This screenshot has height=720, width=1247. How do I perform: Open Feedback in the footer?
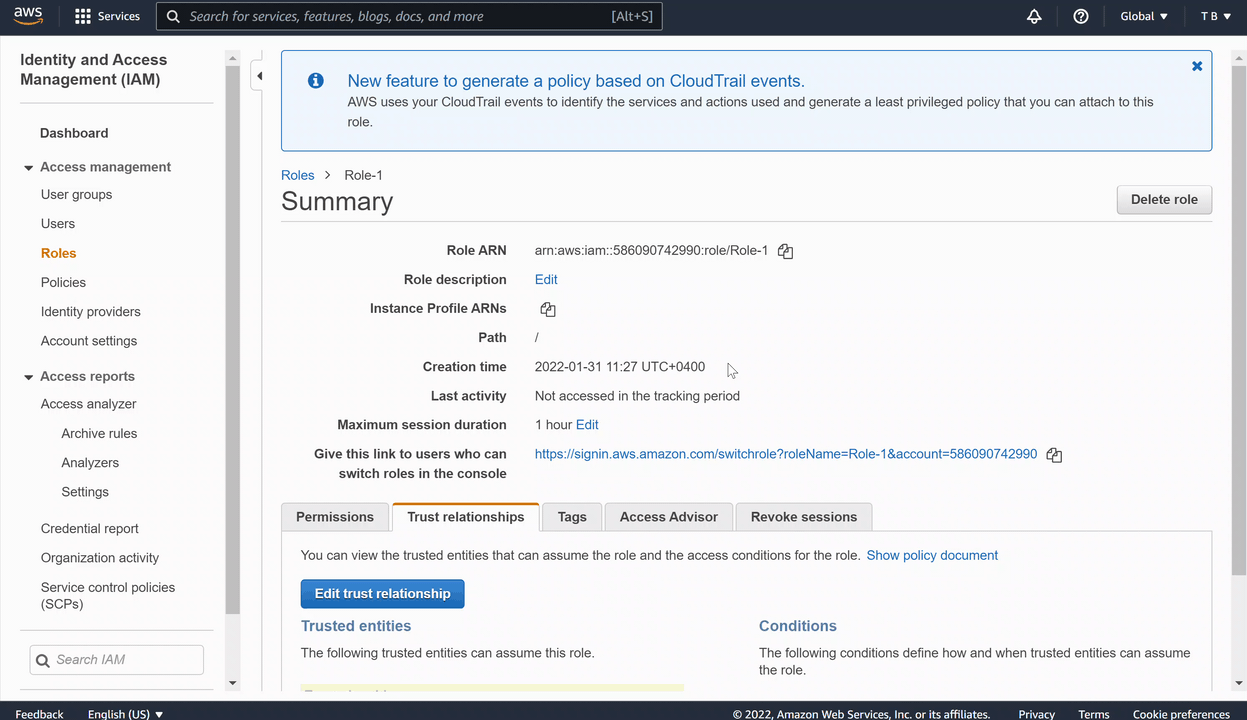coord(40,714)
